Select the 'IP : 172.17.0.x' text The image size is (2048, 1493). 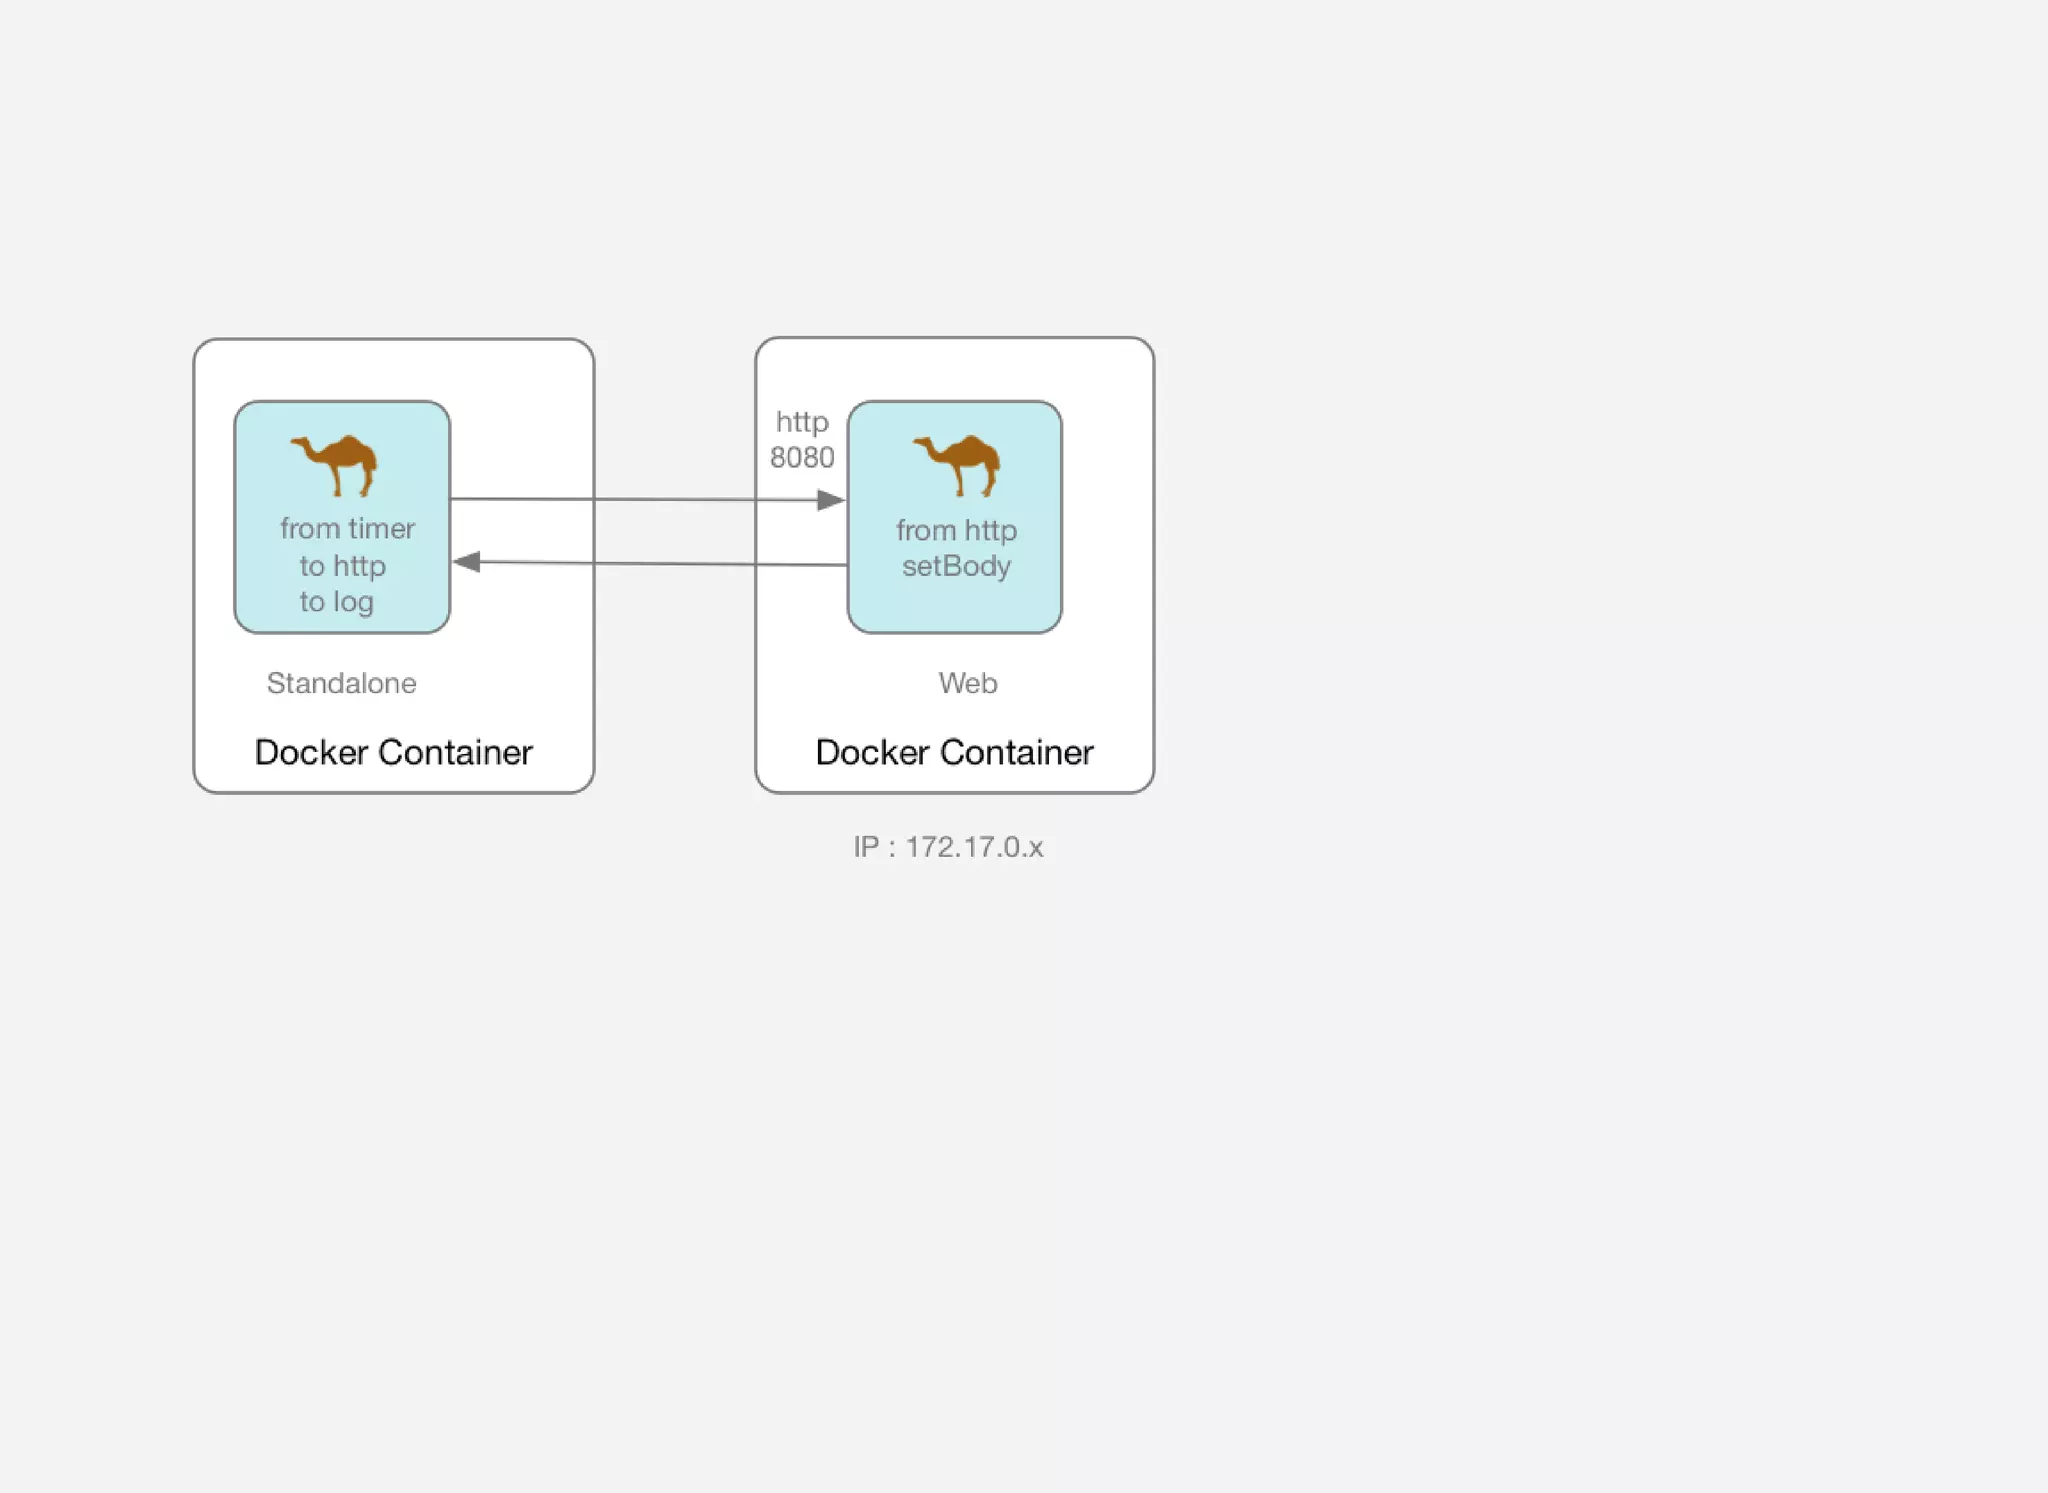point(948,847)
